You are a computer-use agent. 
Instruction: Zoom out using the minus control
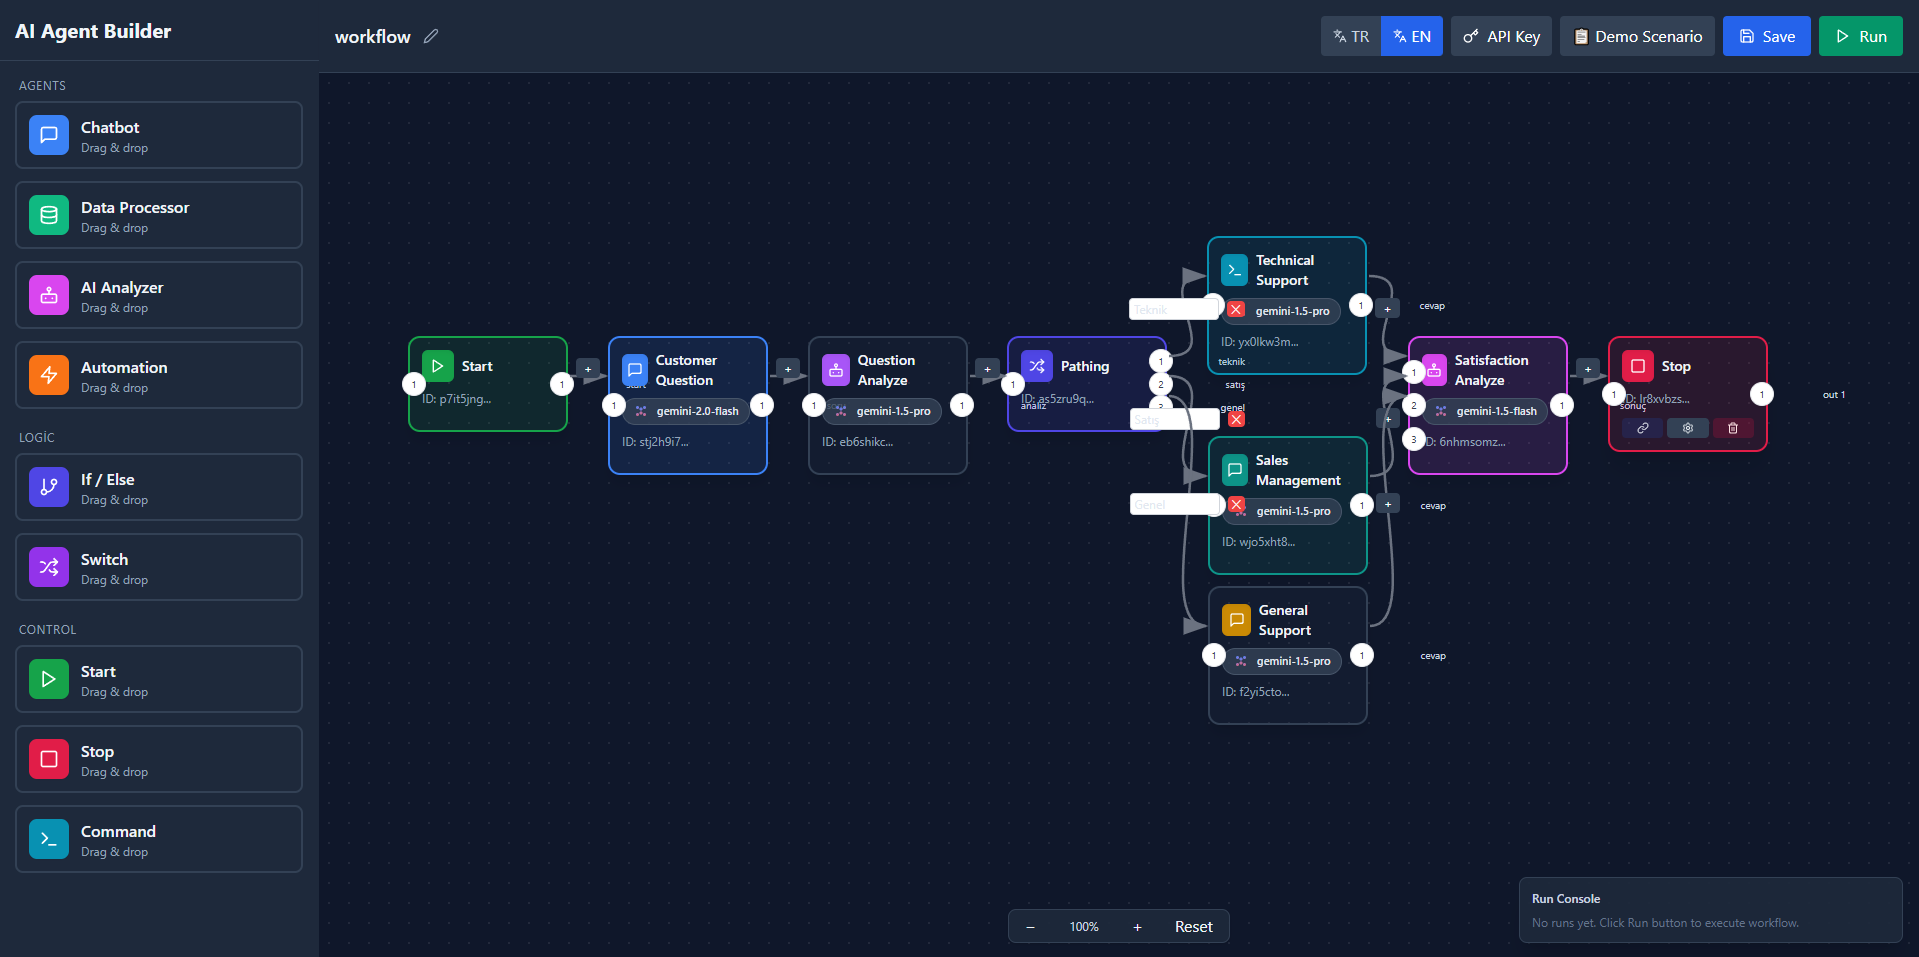click(1030, 926)
